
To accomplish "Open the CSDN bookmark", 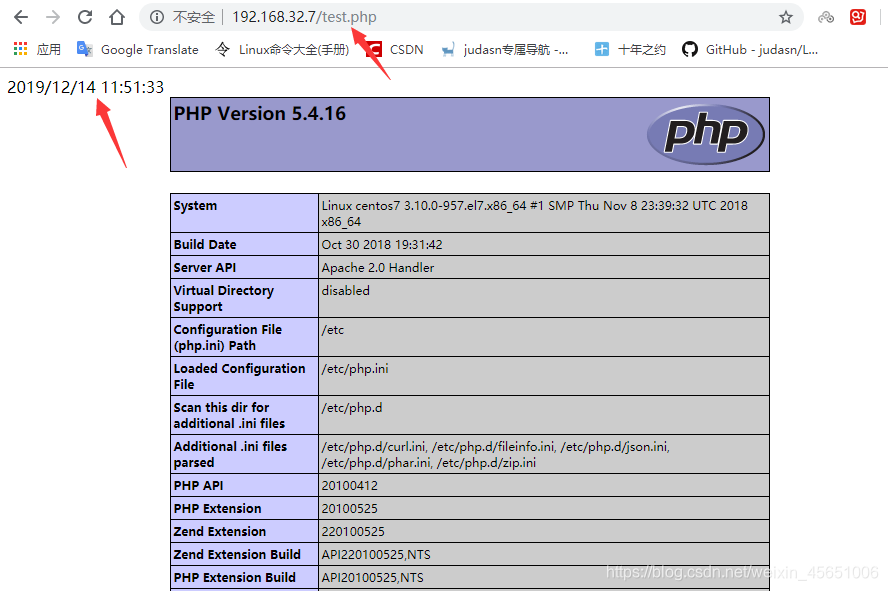I will pos(395,49).
